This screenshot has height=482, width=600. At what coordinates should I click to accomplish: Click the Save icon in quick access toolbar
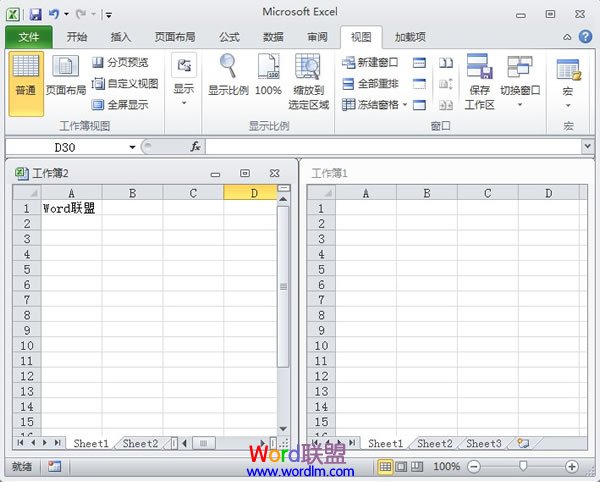36,15
